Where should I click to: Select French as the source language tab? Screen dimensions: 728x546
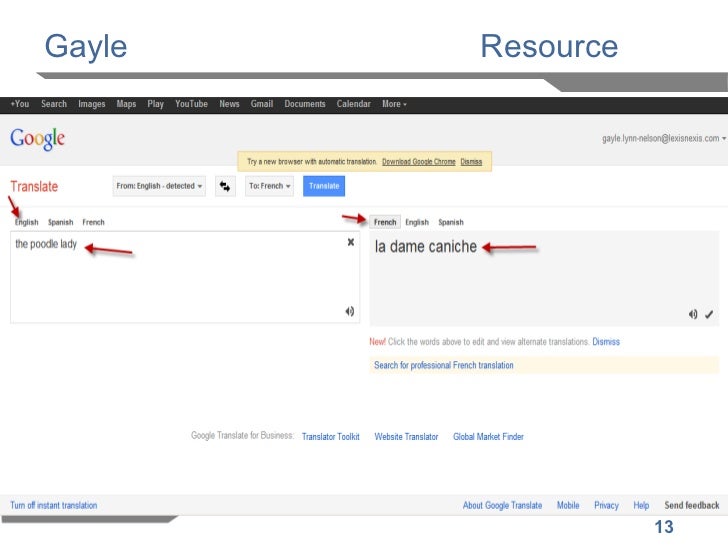click(93, 222)
